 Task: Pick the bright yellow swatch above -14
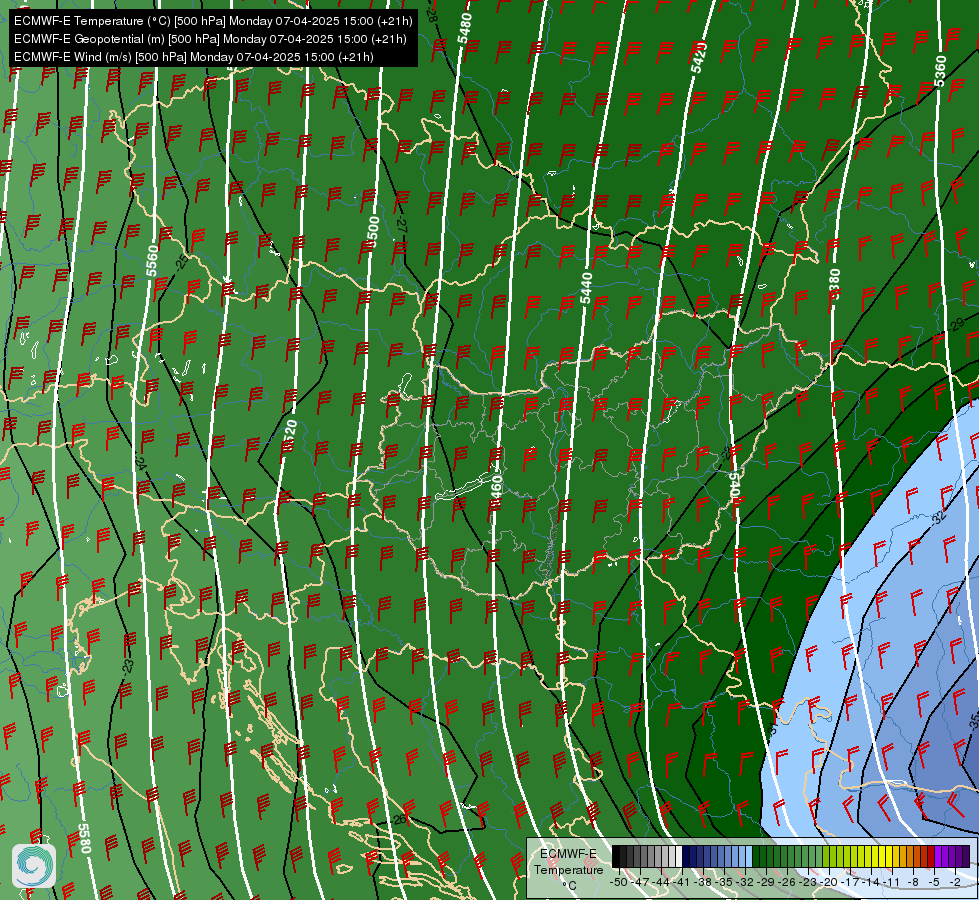point(875,856)
